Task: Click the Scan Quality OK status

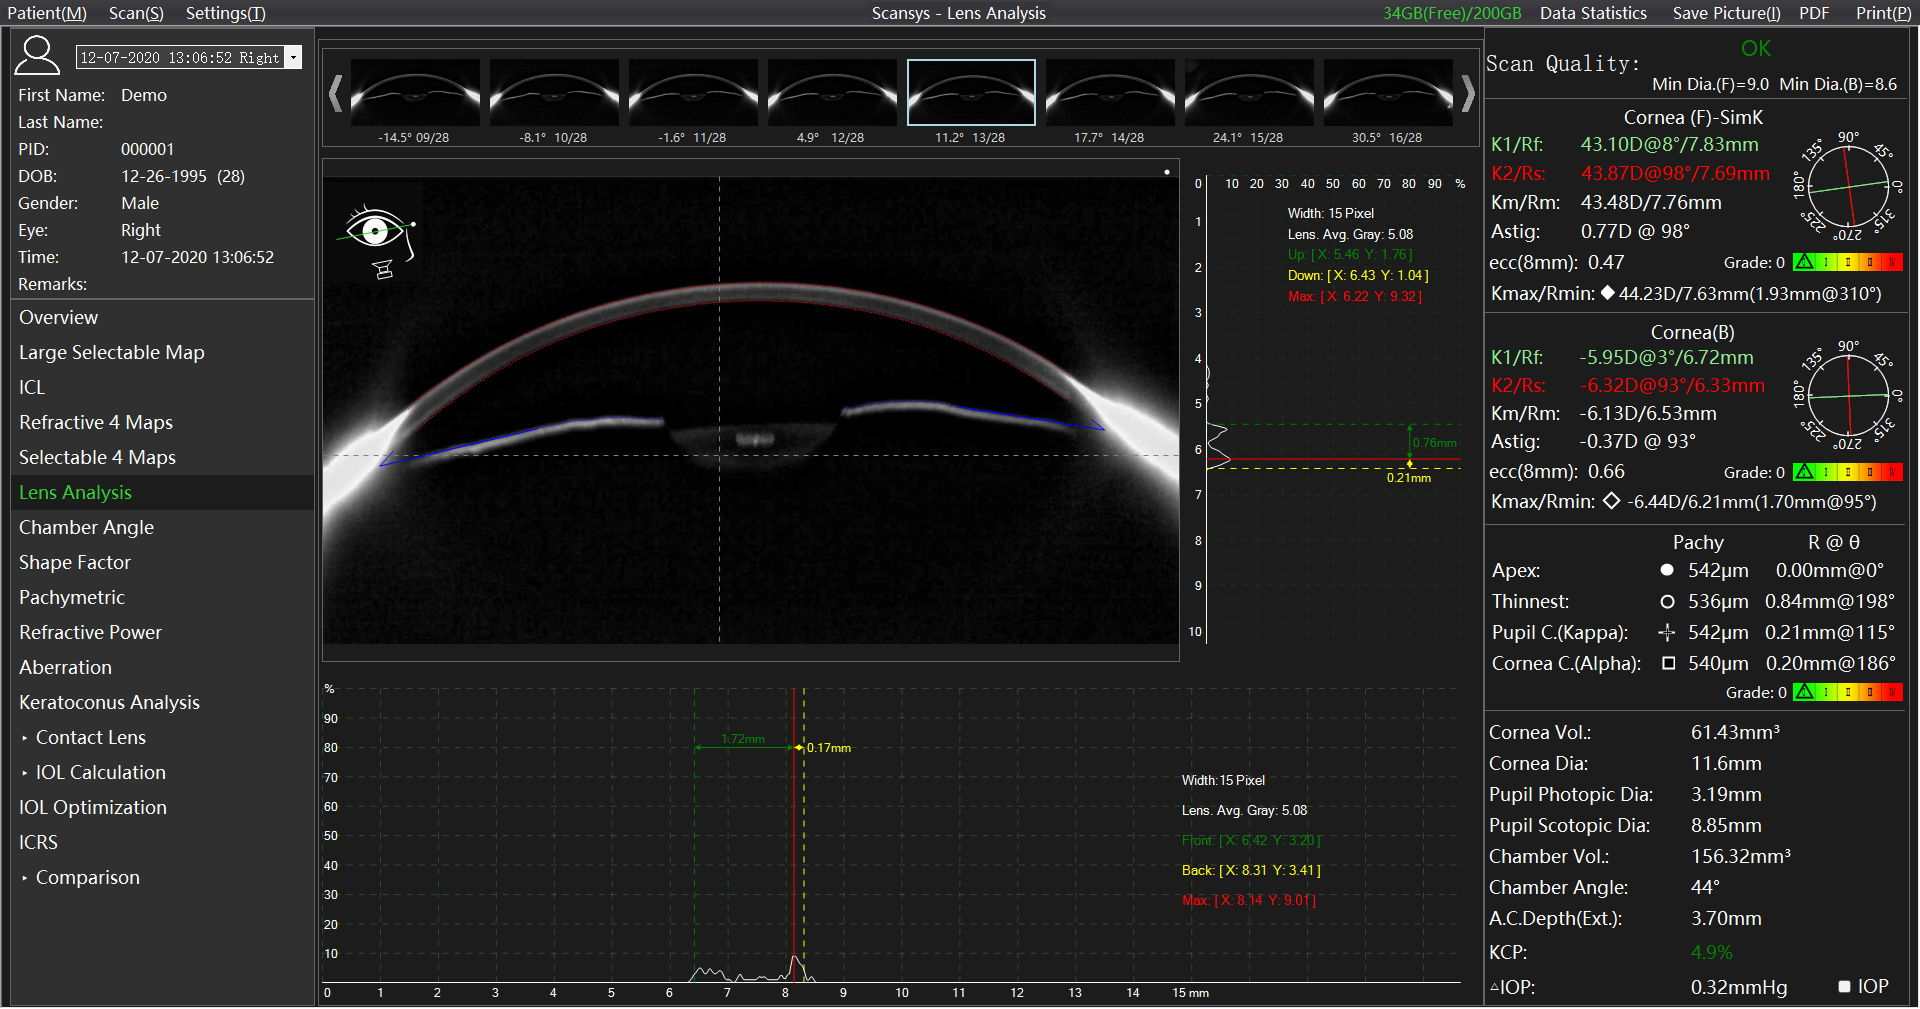Action: coord(1755,48)
